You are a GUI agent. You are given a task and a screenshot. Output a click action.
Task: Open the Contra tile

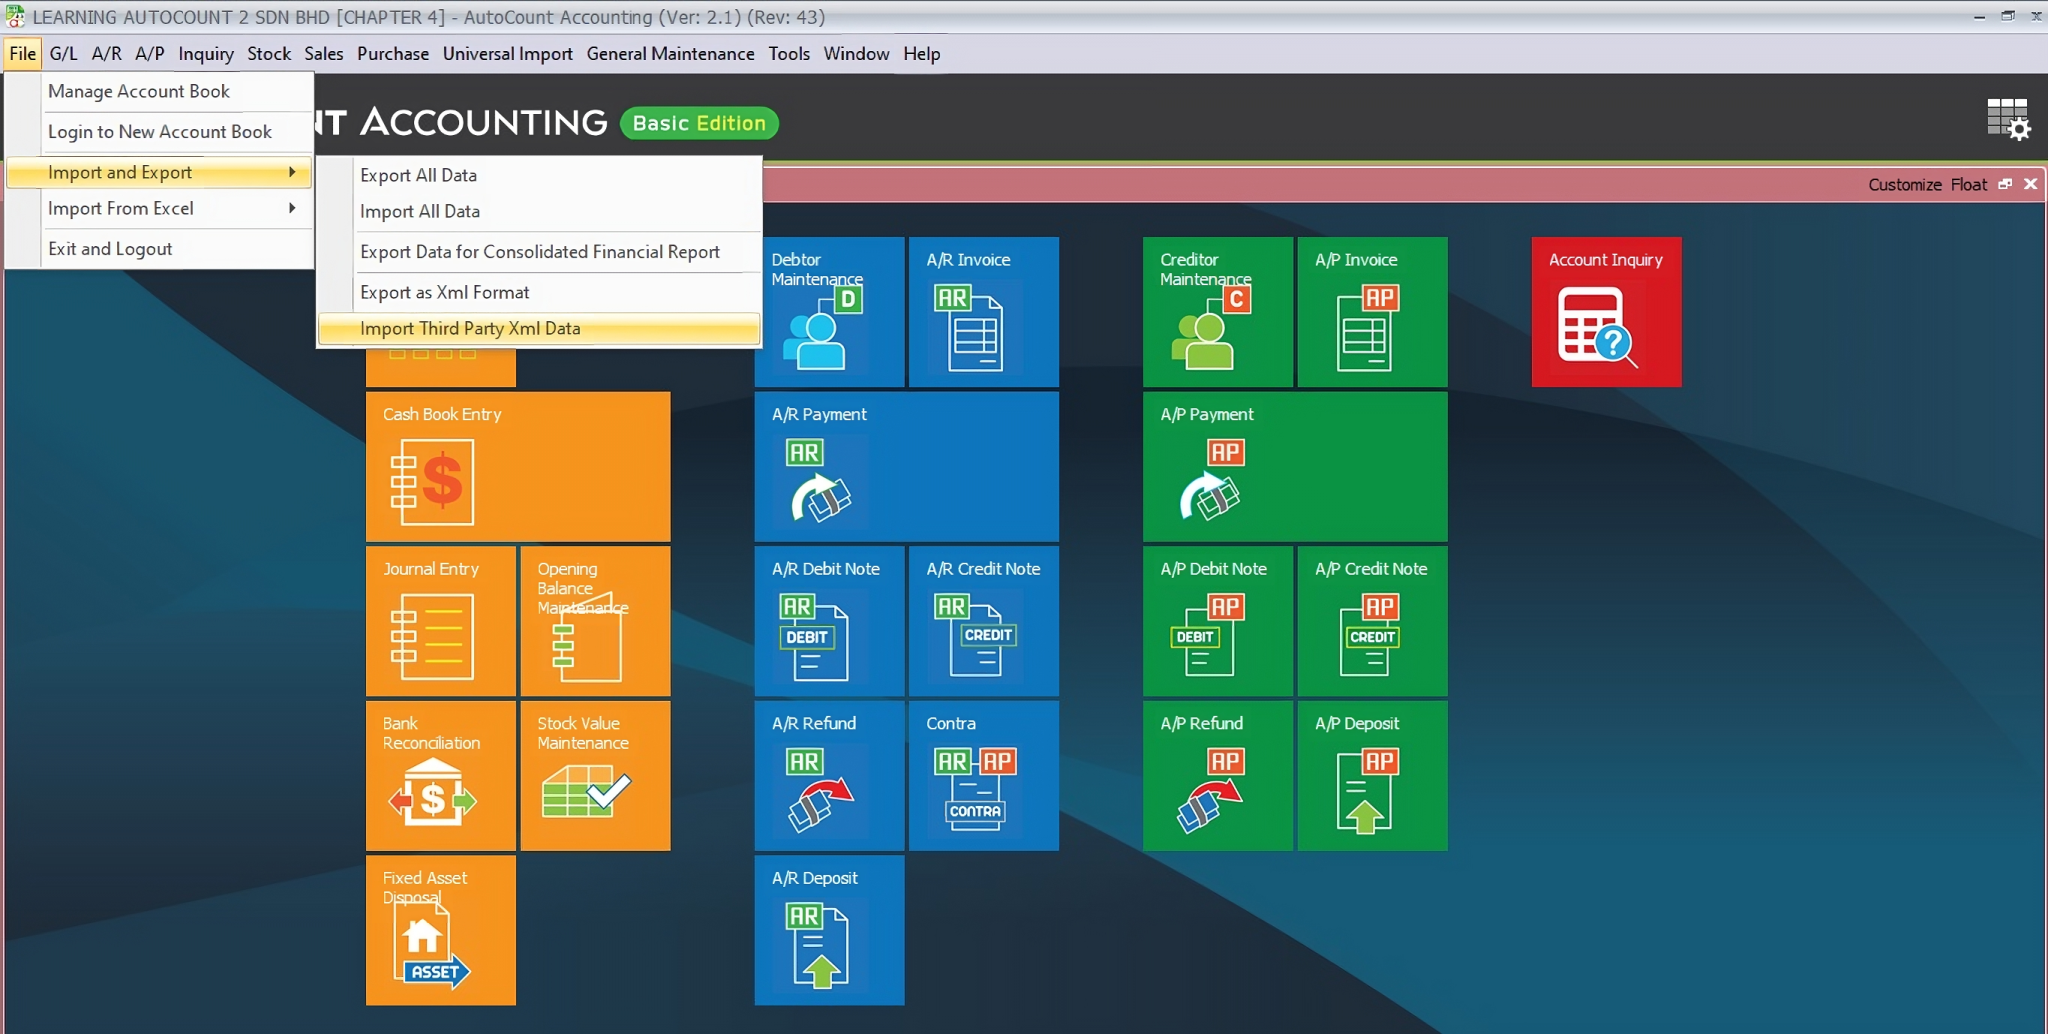[x=984, y=775]
